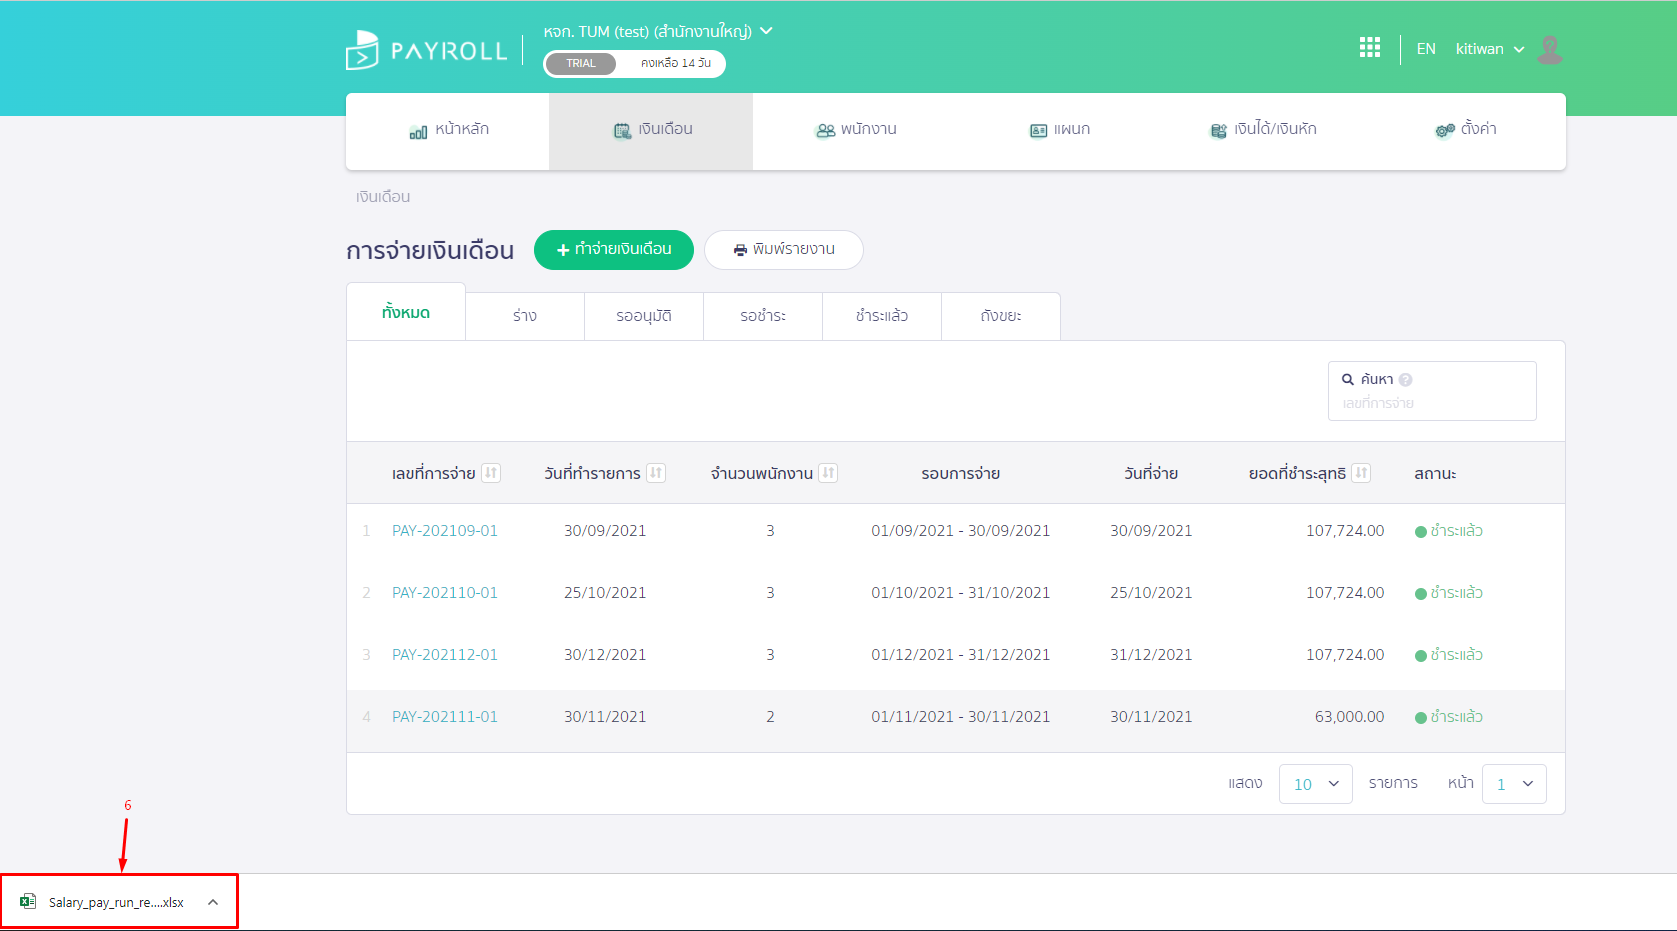This screenshot has width=1677, height=931.
Task: Expand the Salary_pay_run download chevron
Action: coord(212,901)
